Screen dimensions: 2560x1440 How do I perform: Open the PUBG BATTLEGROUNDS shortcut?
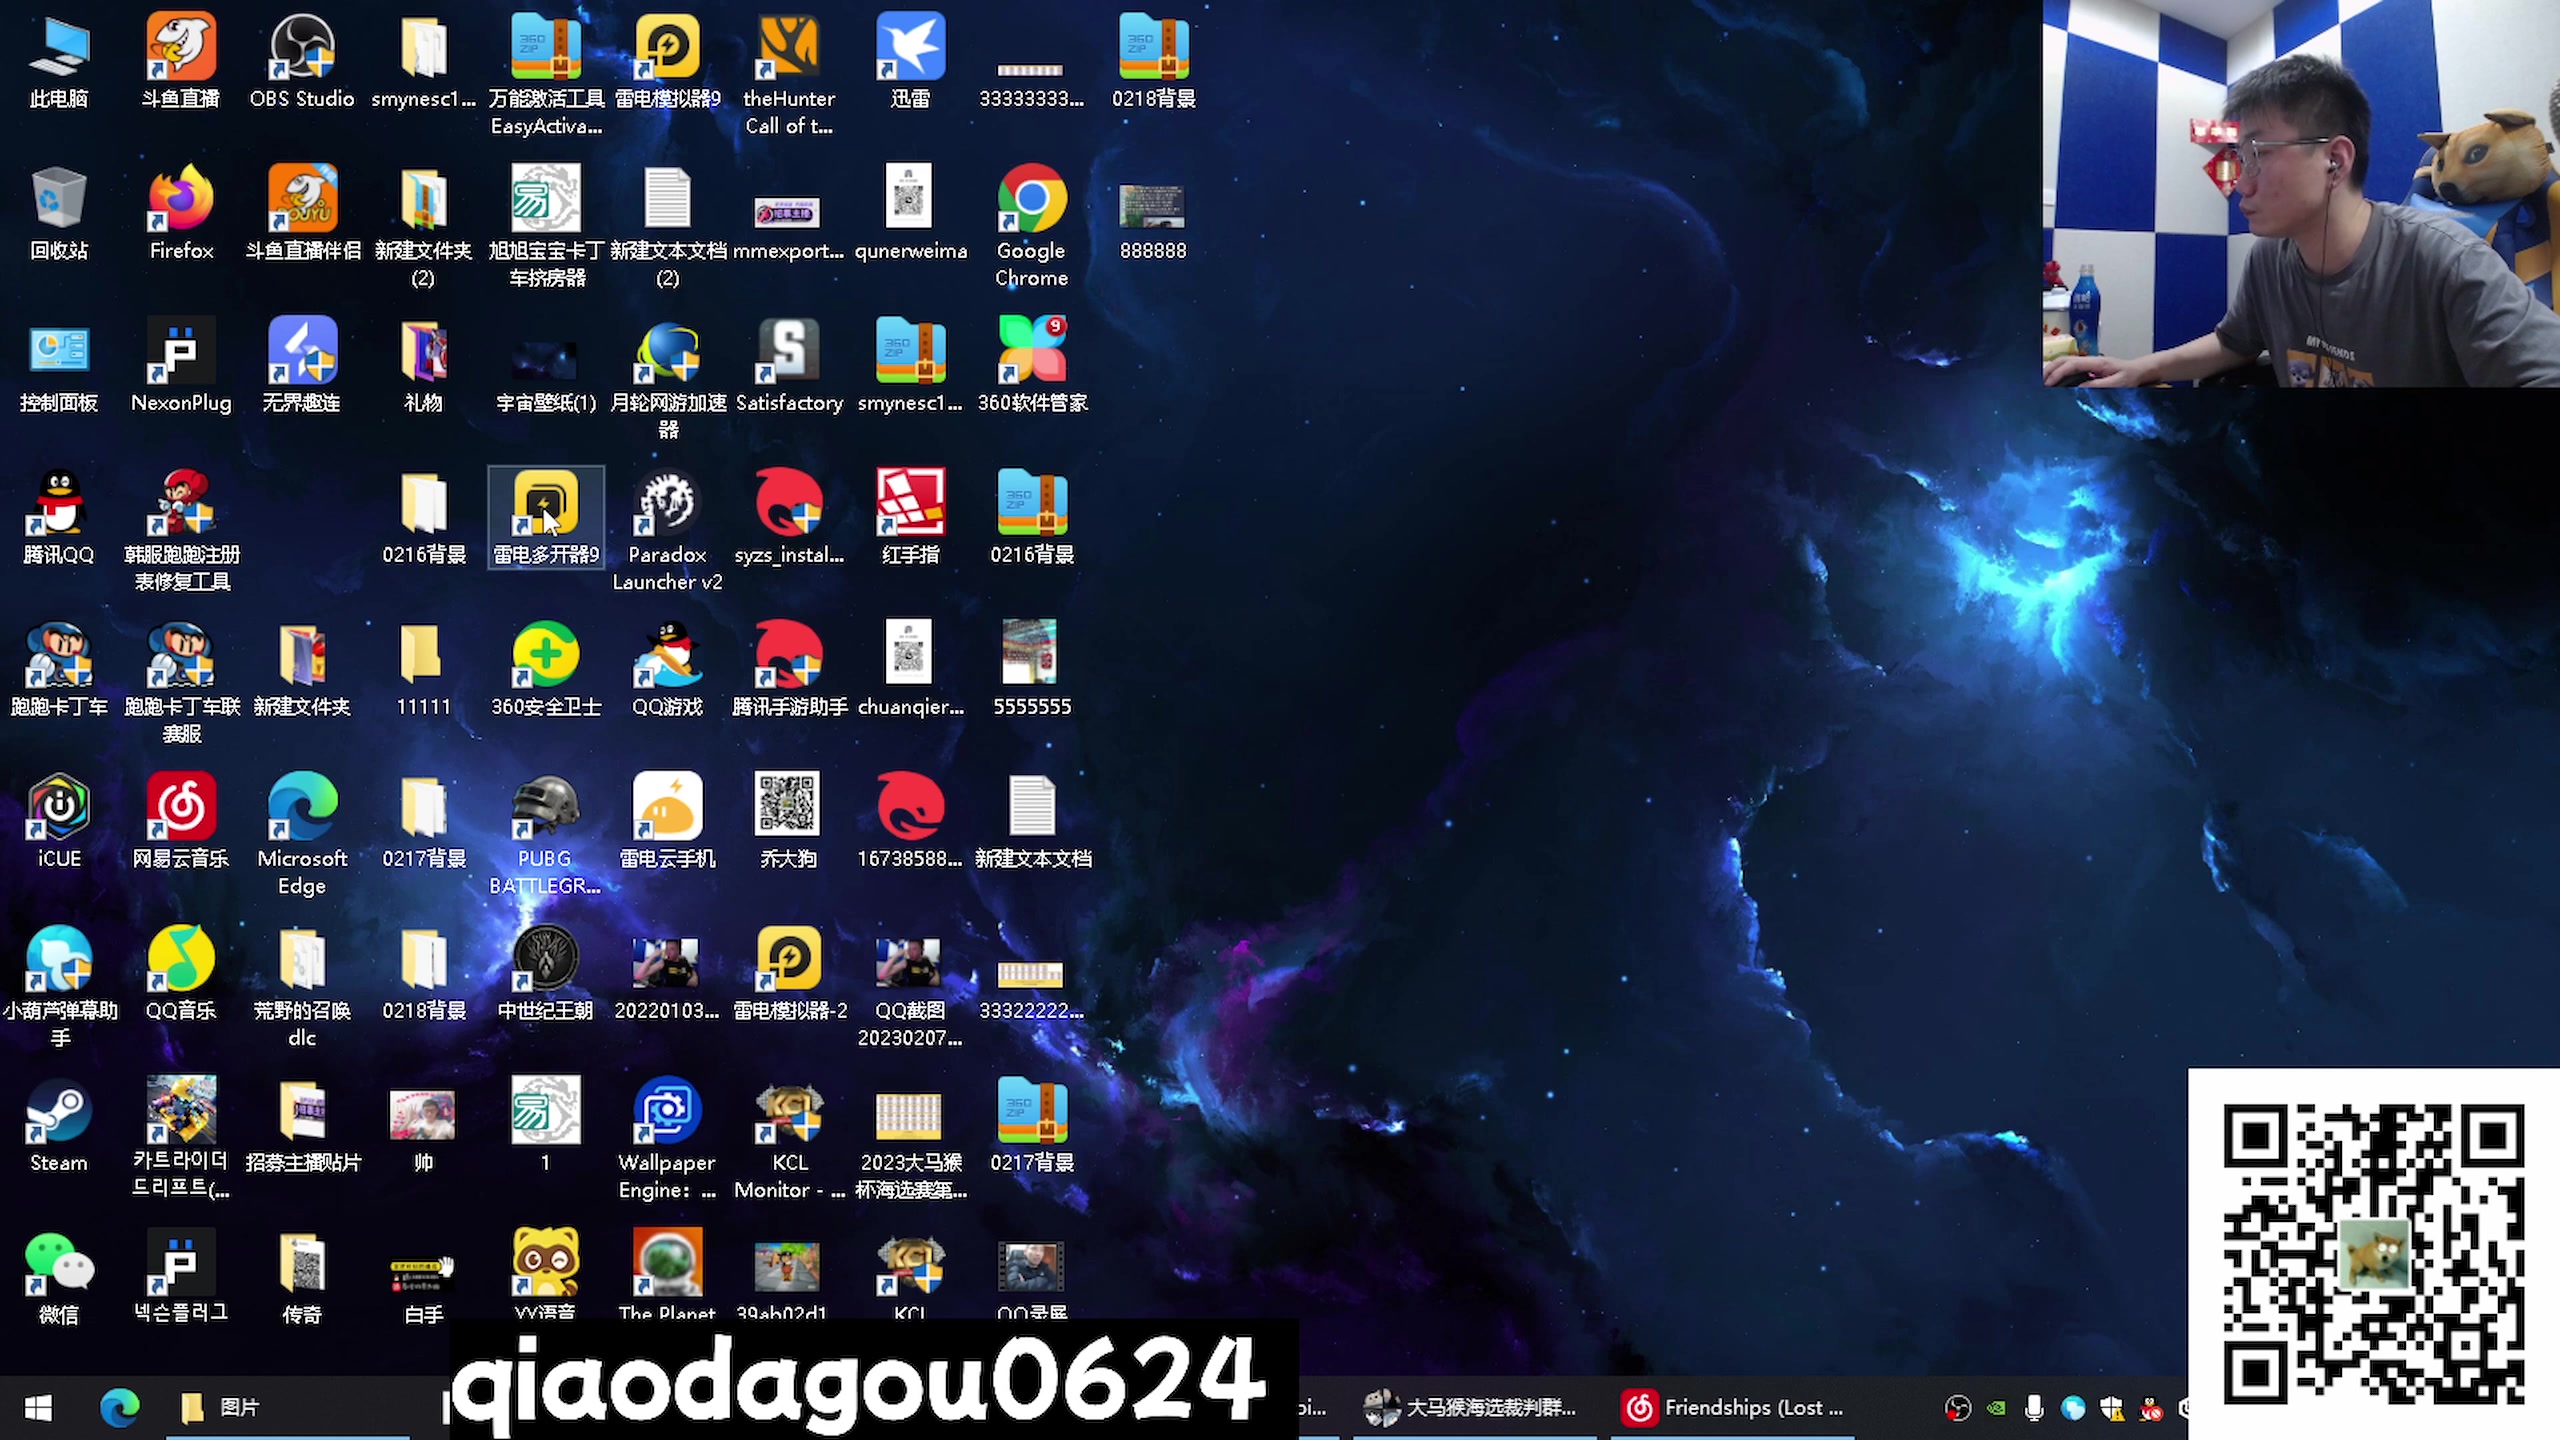click(545, 808)
